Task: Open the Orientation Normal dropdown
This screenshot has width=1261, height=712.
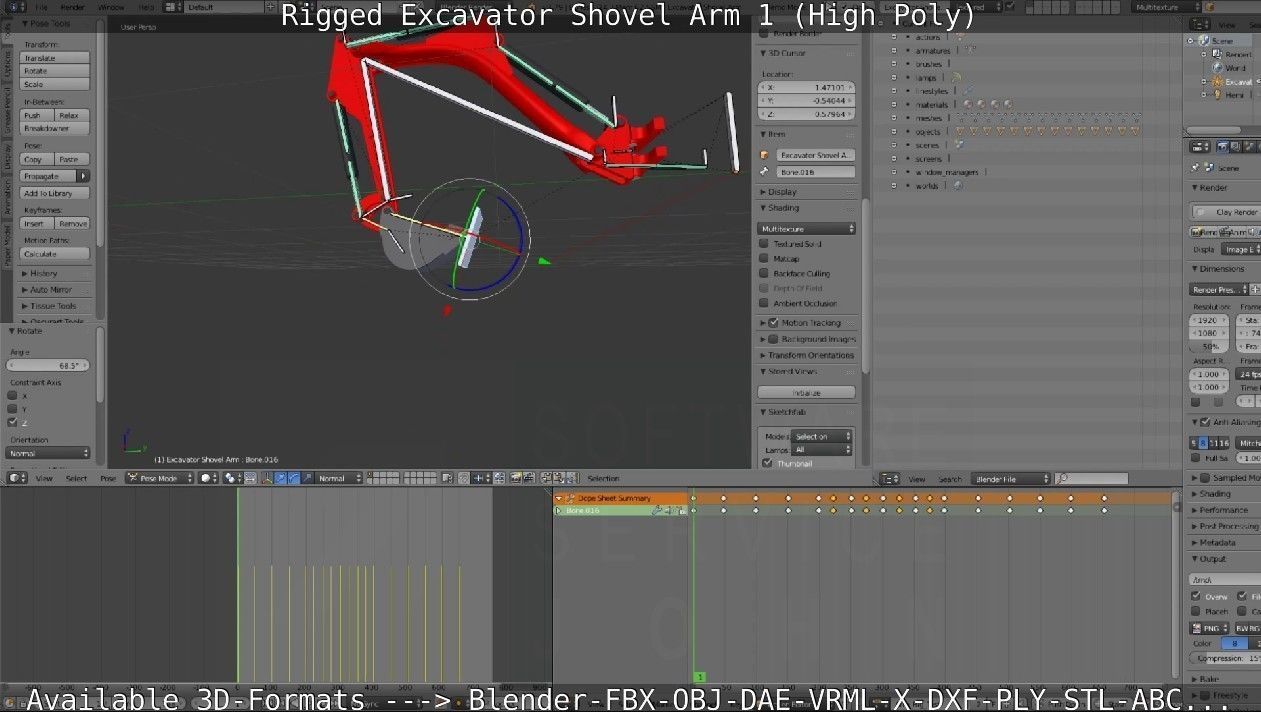Action: coord(47,453)
